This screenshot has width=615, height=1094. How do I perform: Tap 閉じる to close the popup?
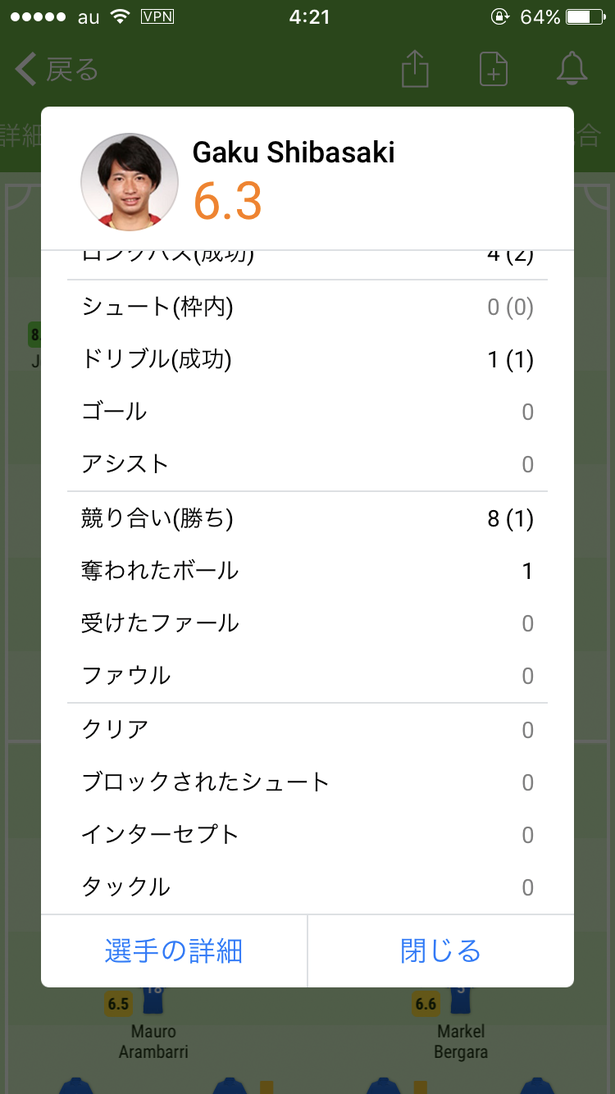pyautogui.click(x=441, y=950)
